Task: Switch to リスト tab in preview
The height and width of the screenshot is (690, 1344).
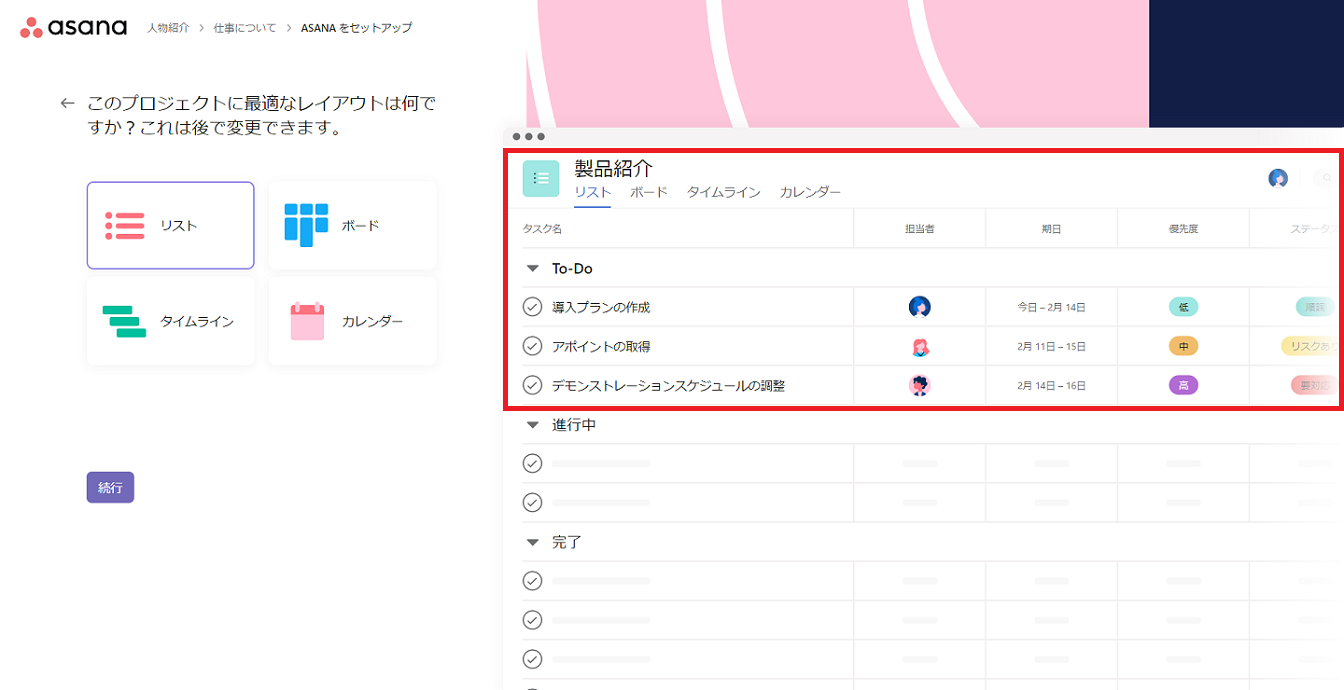Action: [592, 192]
